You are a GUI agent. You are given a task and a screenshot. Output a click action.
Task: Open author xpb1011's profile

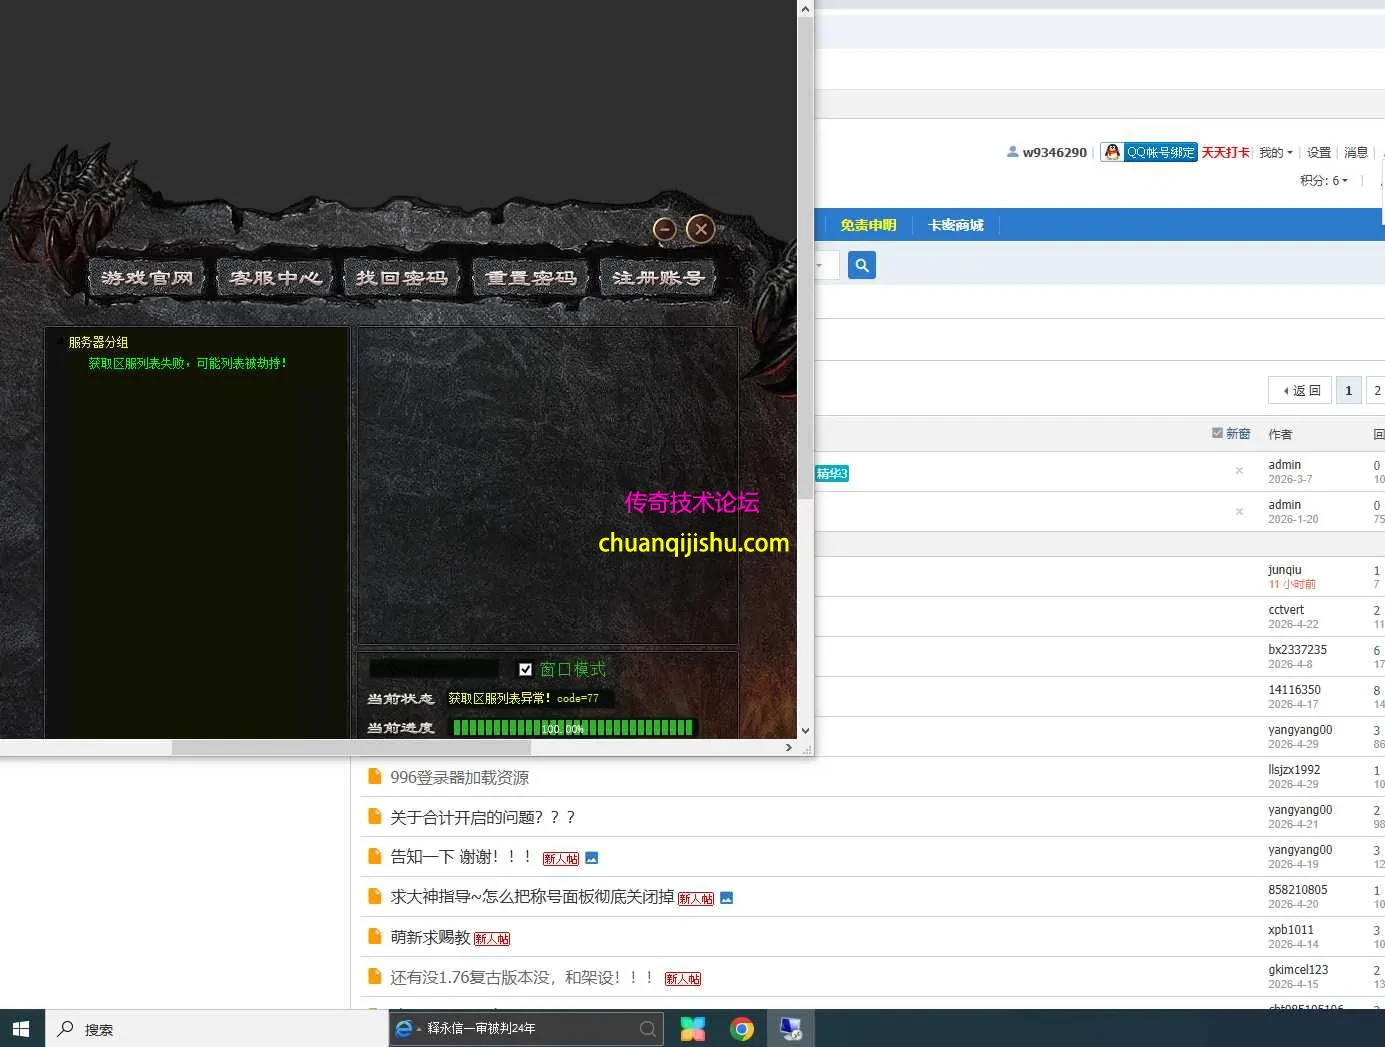pos(1291,930)
